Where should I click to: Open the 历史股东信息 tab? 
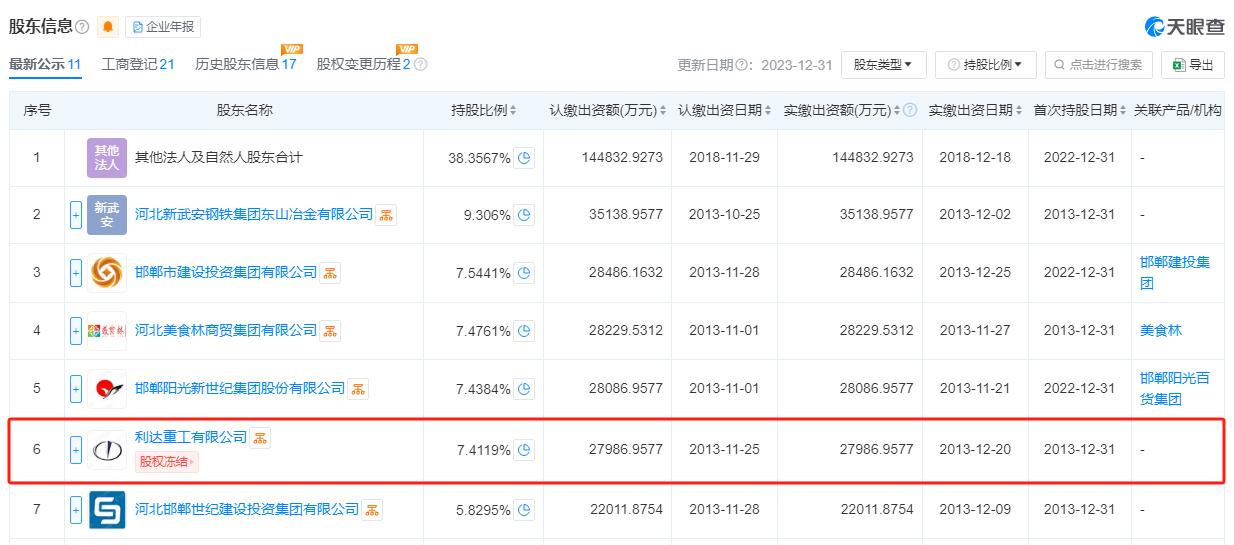click(x=246, y=64)
